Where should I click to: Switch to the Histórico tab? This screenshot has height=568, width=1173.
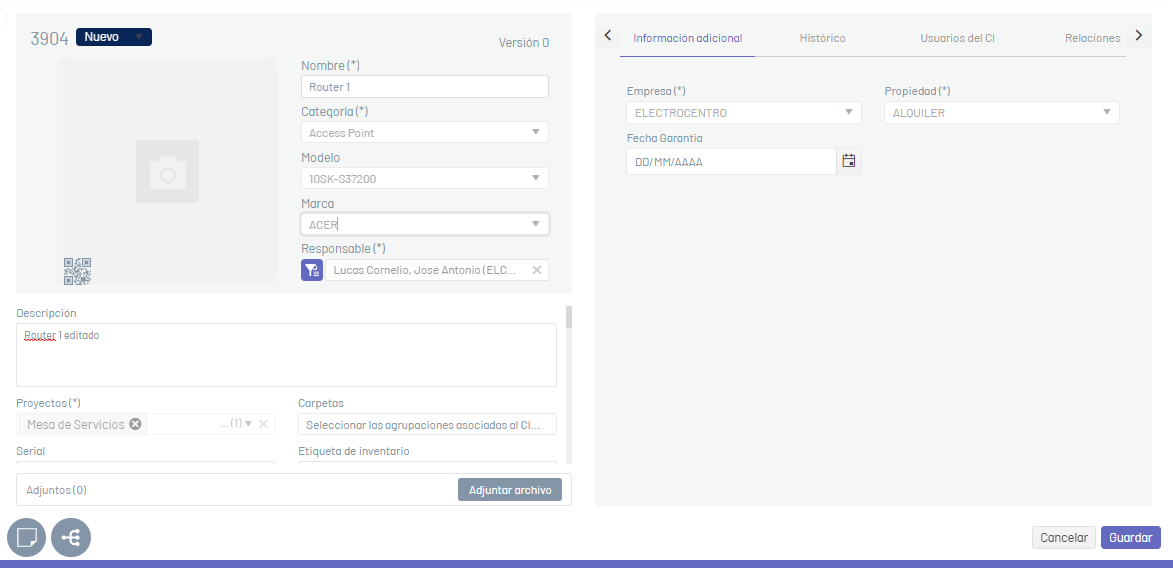pyautogui.click(x=822, y=38)
